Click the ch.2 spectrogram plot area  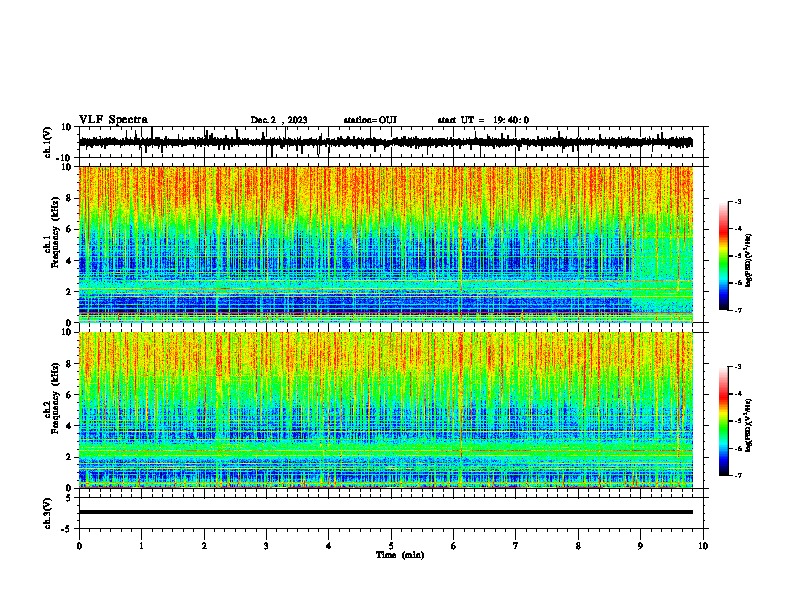tap(386, 410)
